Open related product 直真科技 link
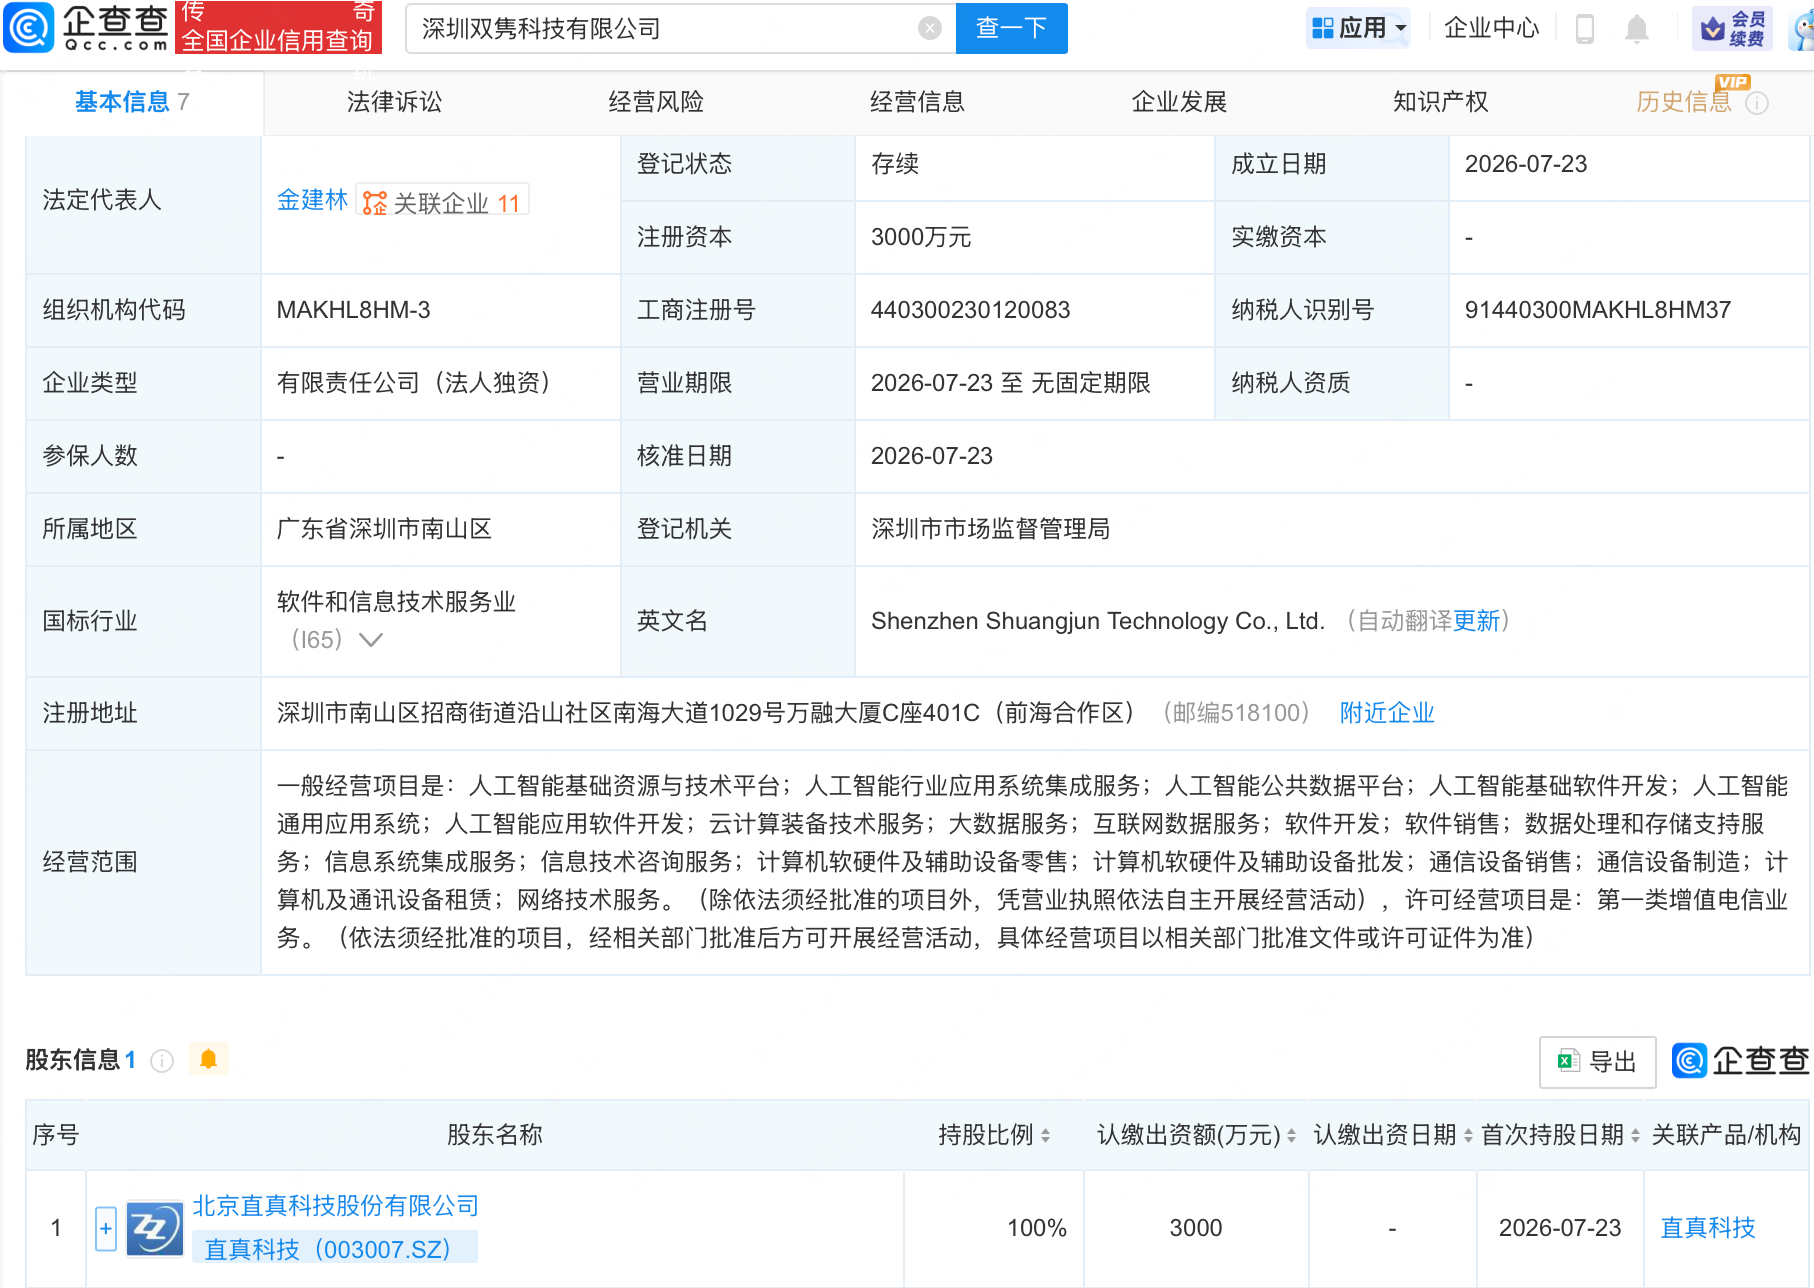This screenshot has width=1814, height=1288. 1708,1228
